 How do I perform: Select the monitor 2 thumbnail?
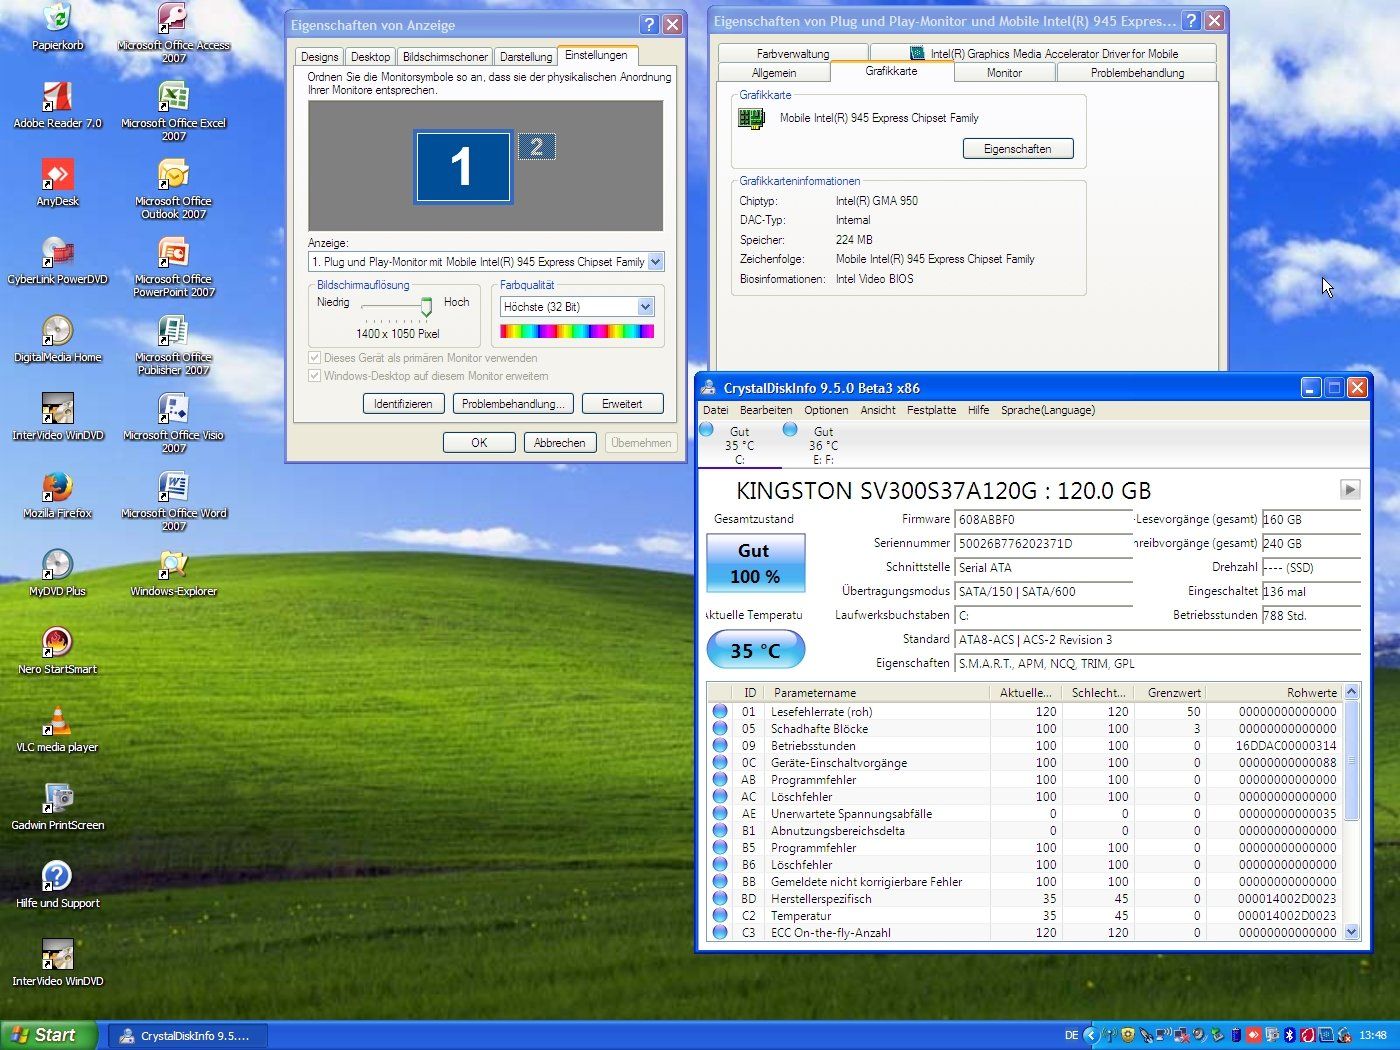tap(536, 147)
